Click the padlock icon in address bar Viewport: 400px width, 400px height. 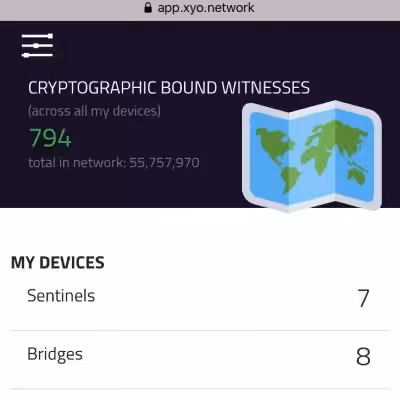pos(148,7)
